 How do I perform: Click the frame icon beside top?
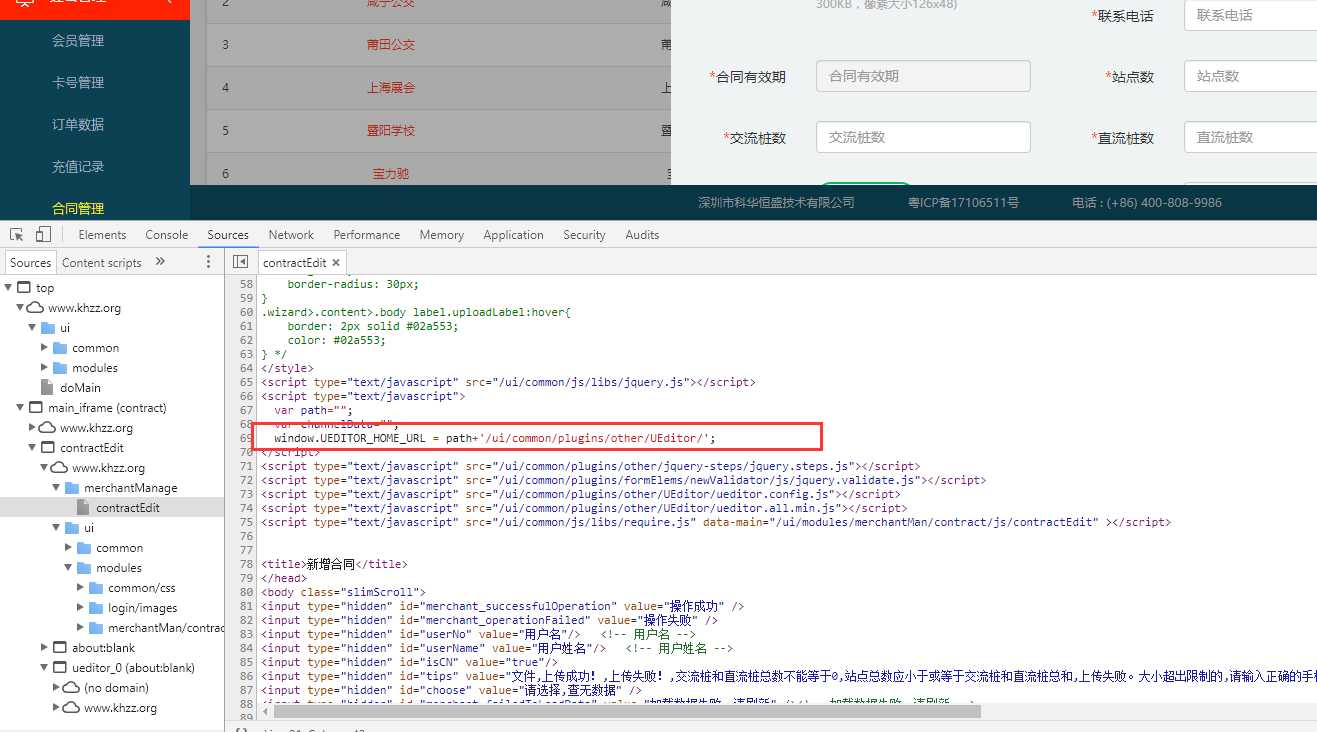(24, 288)
